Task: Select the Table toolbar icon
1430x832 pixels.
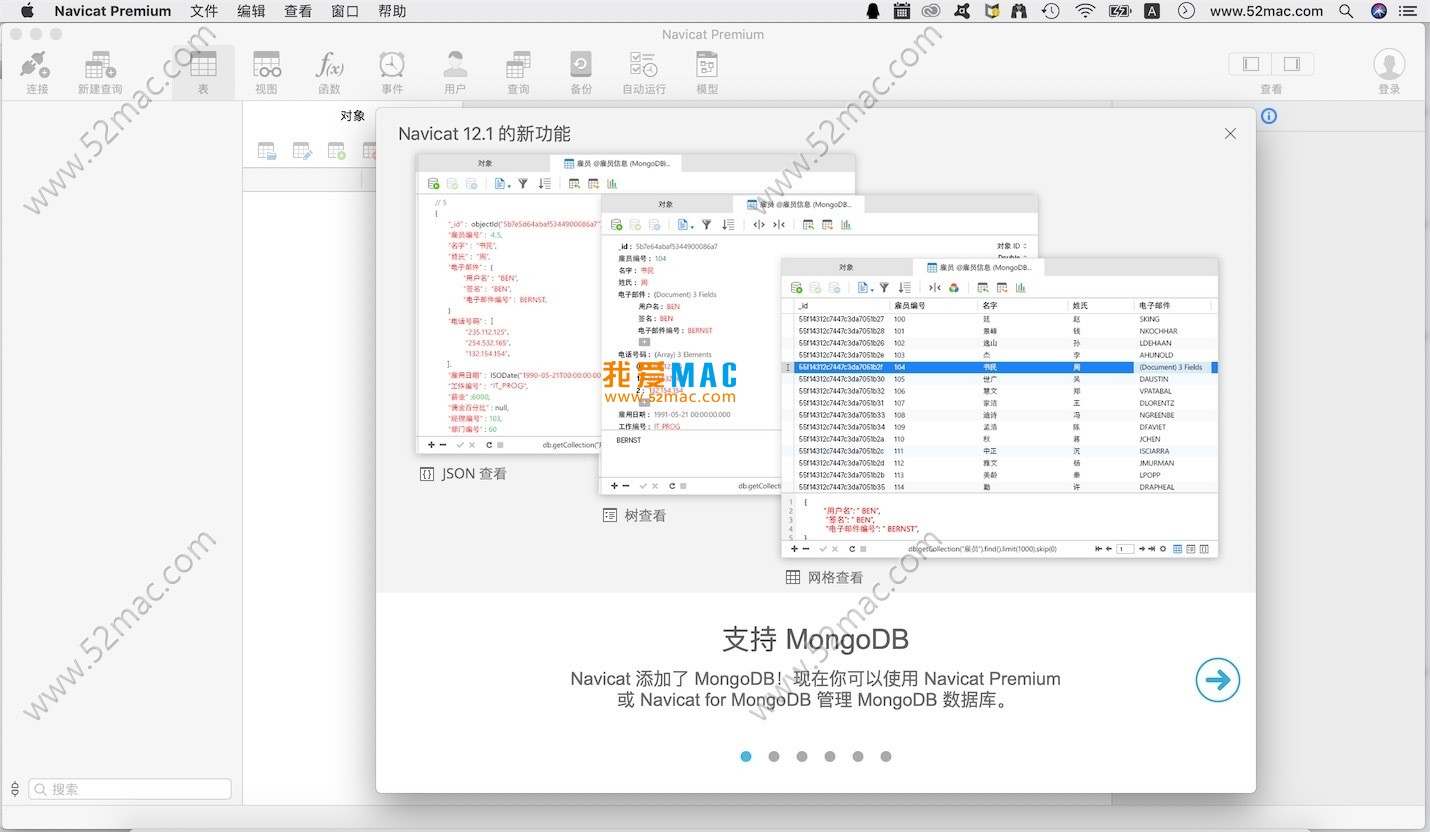Action: click(203, 65)
